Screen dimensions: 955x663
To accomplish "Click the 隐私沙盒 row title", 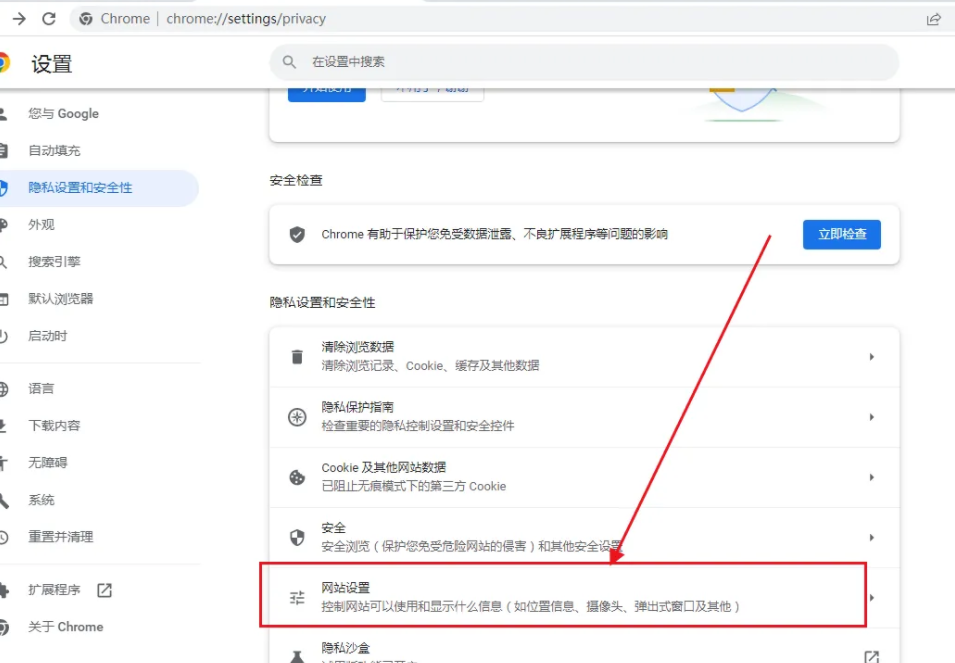I will tap(345, 648).
